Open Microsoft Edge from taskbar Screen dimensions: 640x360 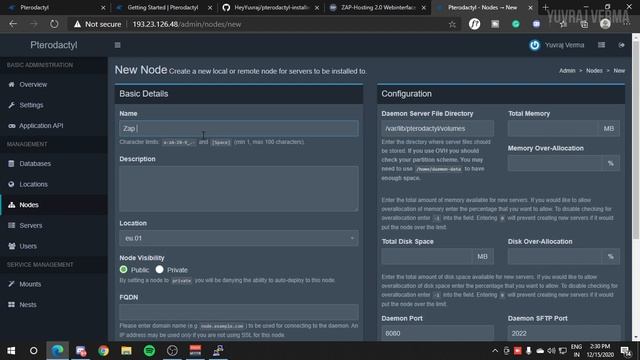coord(58,351)
